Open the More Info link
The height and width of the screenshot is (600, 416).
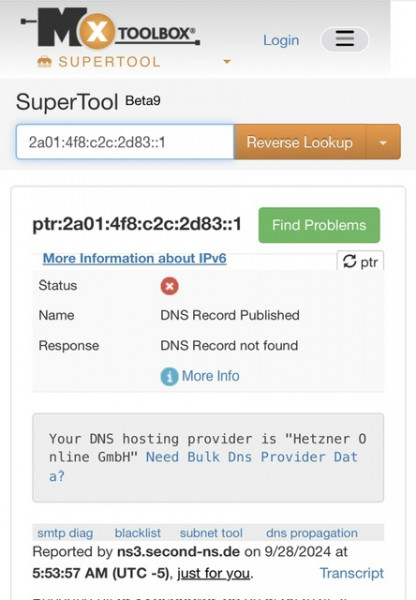pos(210,376)
